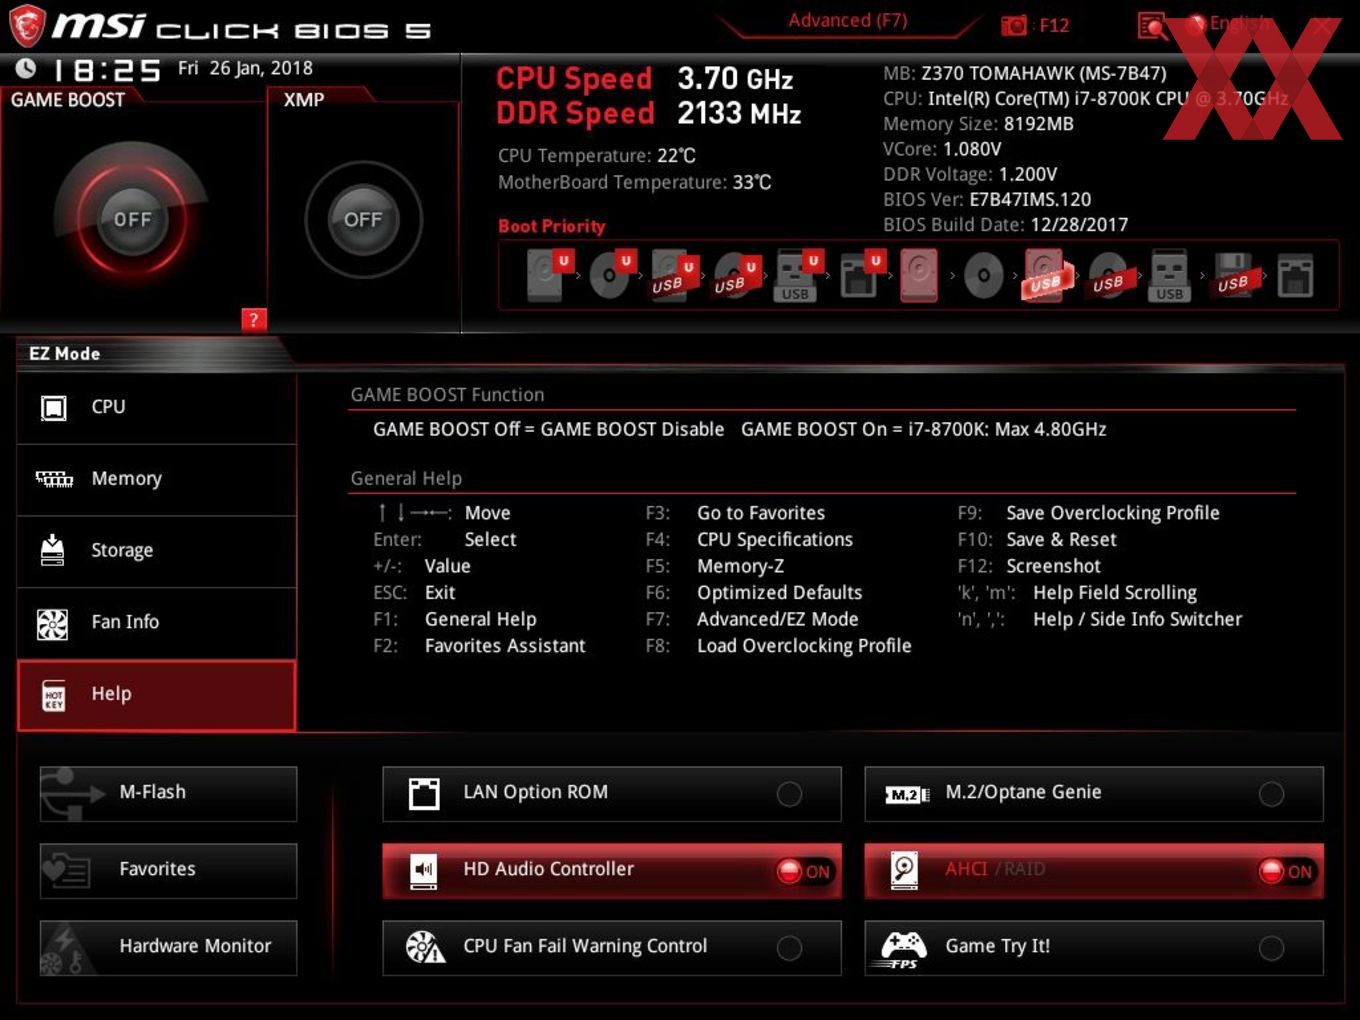The height and width of the screenshot is (1020, 1360).
Task: Disable the HD Audio Controller toggle
Action: [x=804, y=871]
